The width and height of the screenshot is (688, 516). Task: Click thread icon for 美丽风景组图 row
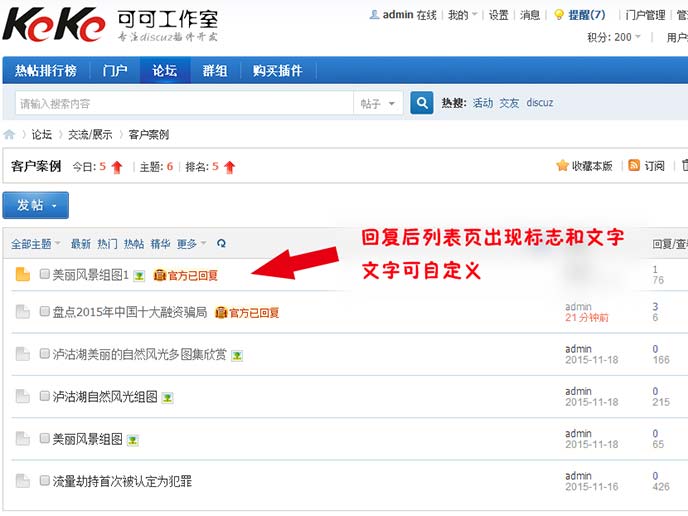(x=22, y=438)
